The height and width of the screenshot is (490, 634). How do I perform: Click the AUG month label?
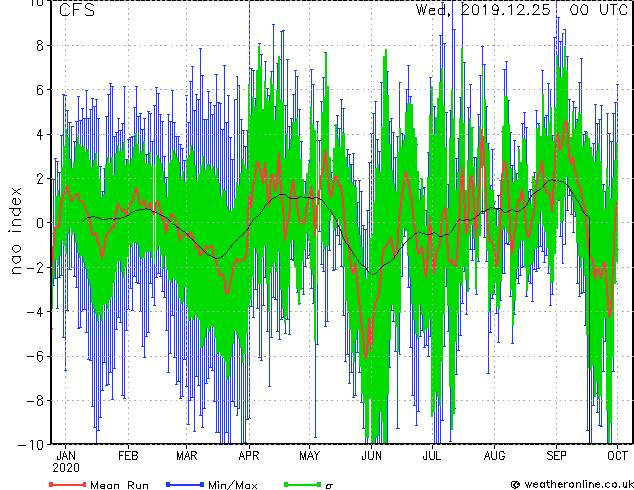[494, 456]
